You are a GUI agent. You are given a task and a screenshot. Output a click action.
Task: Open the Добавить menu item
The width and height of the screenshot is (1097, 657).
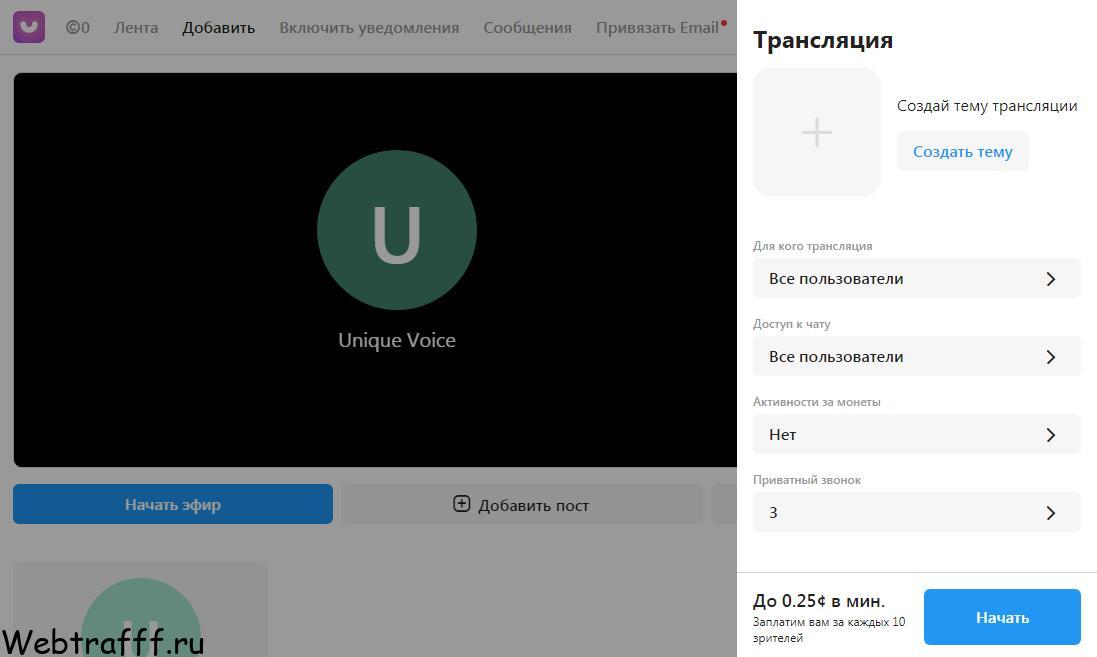tap(218, 28)
